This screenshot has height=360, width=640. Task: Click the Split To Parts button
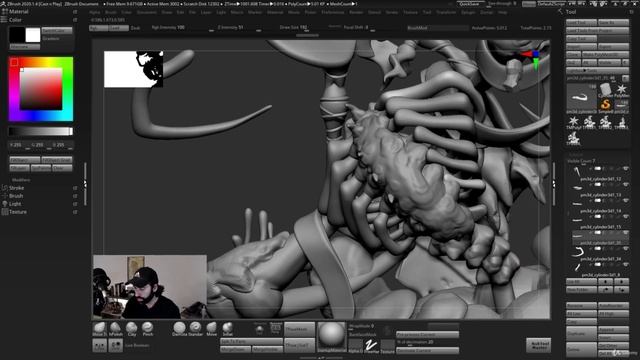[x=251, y=341]
